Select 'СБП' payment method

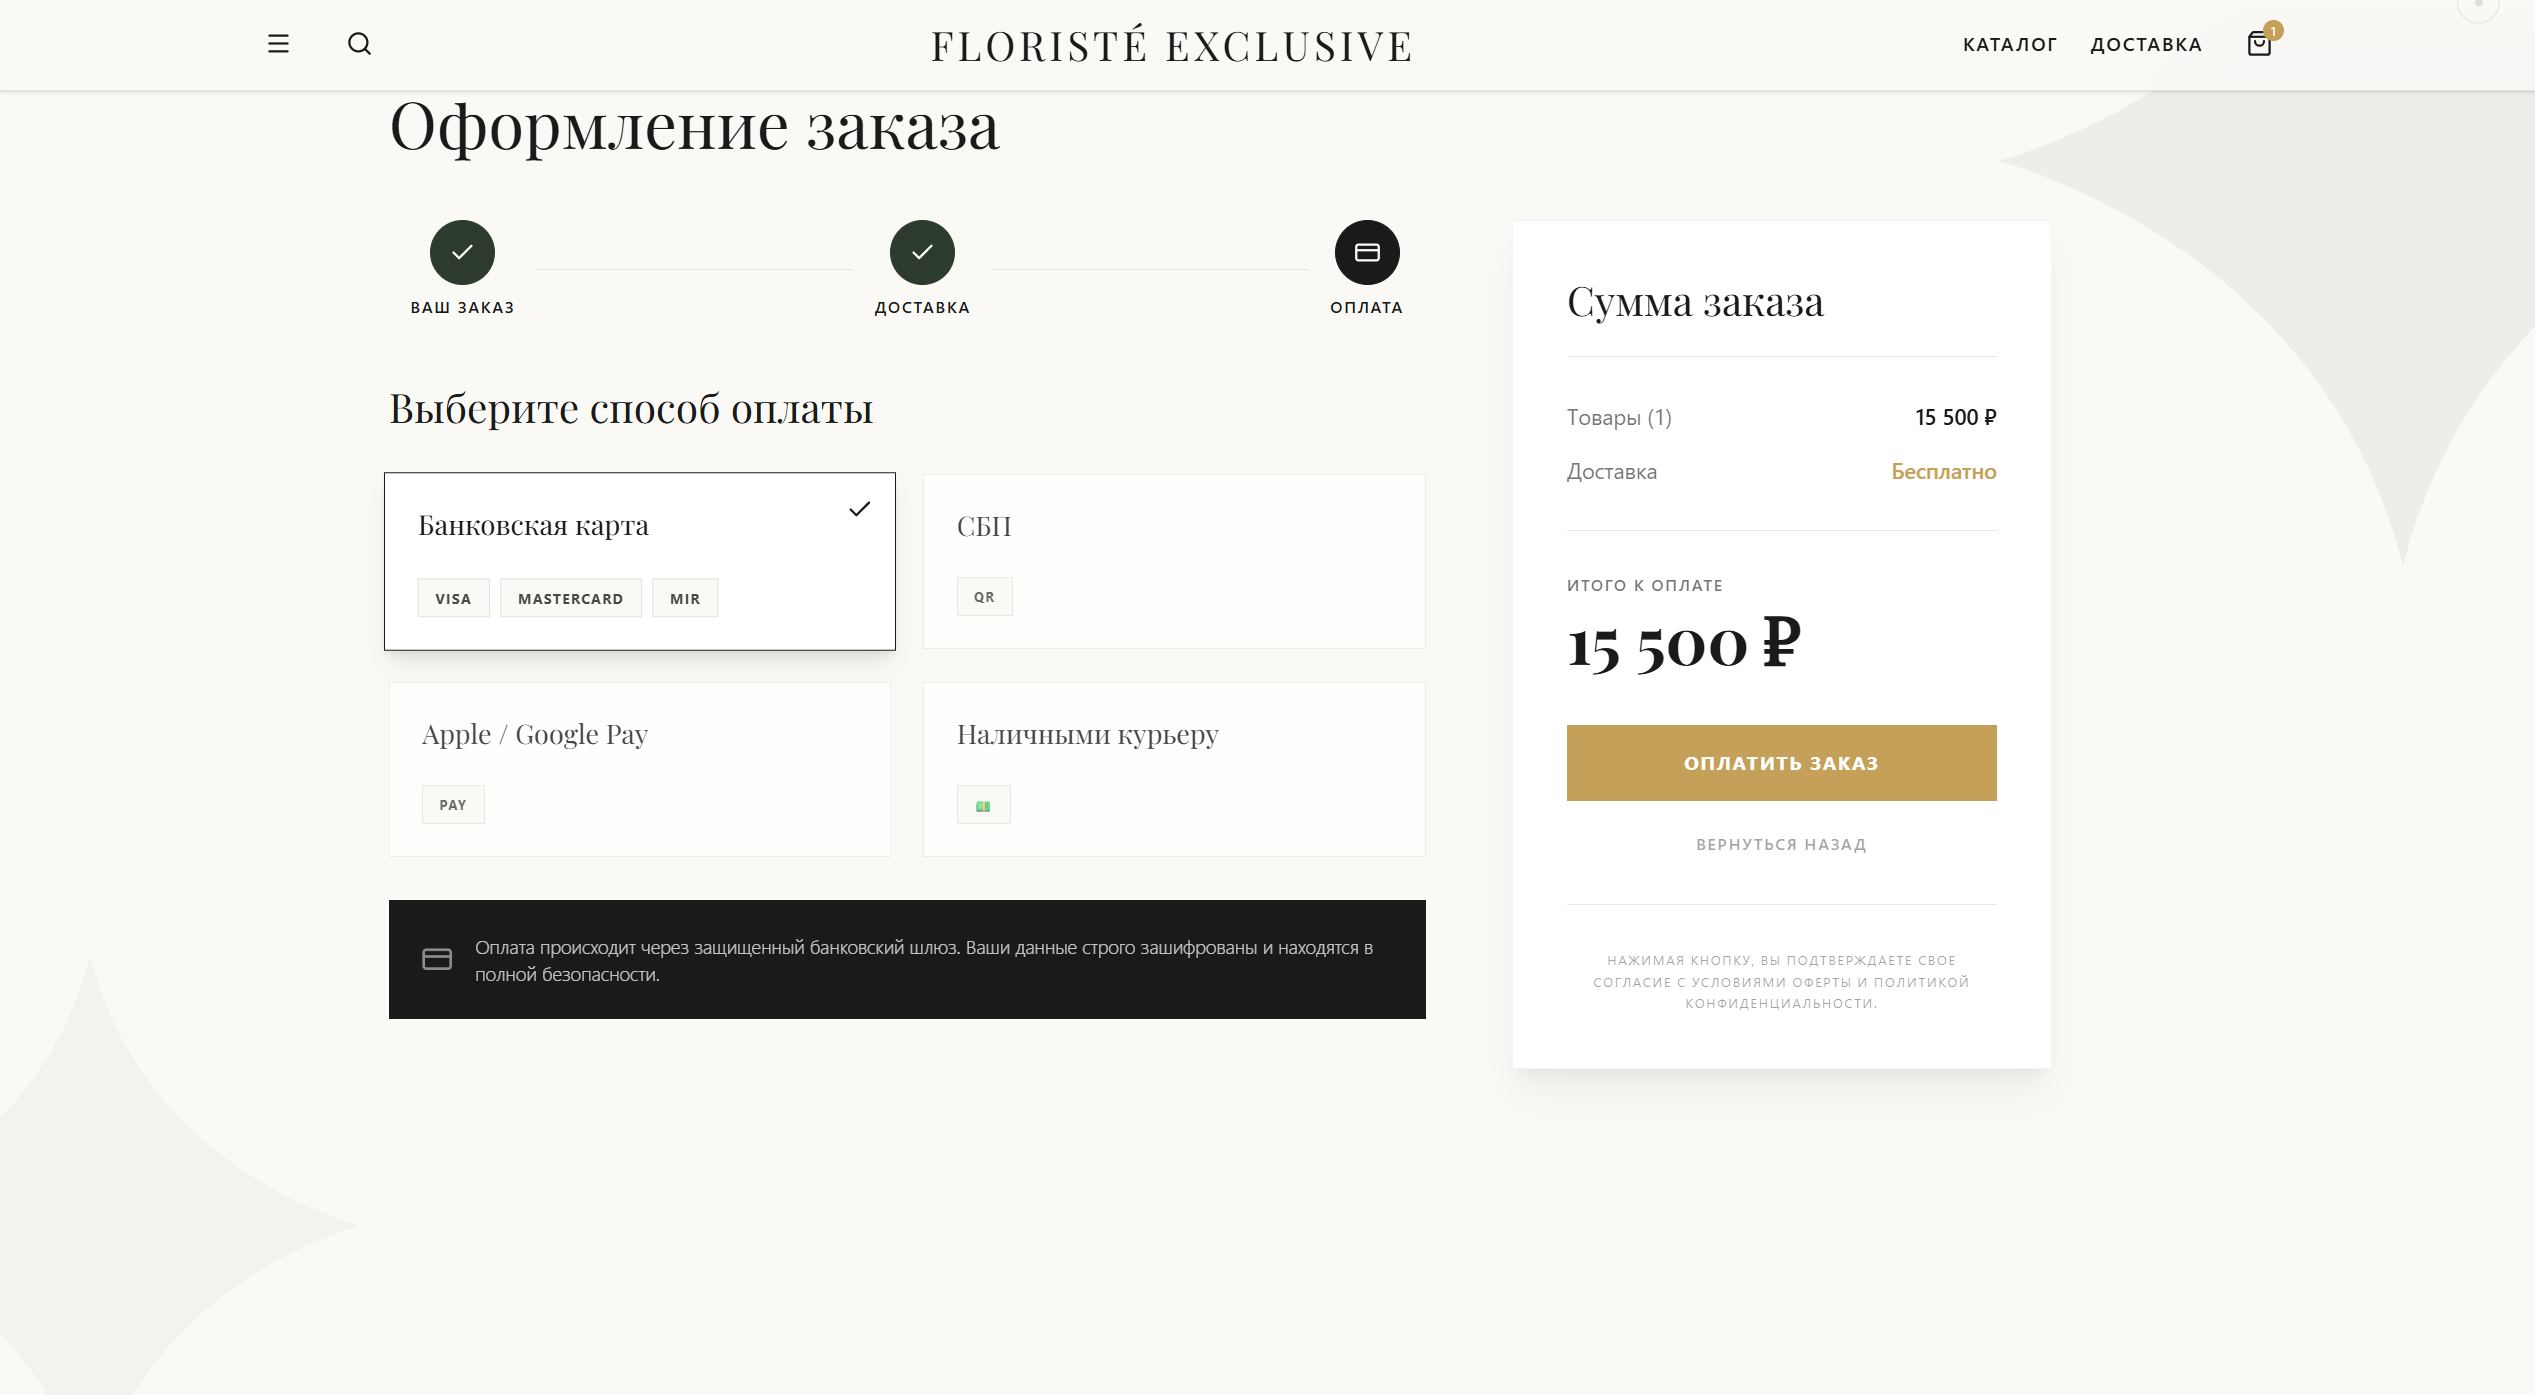pyautogui.click(x=1174, y=560)
